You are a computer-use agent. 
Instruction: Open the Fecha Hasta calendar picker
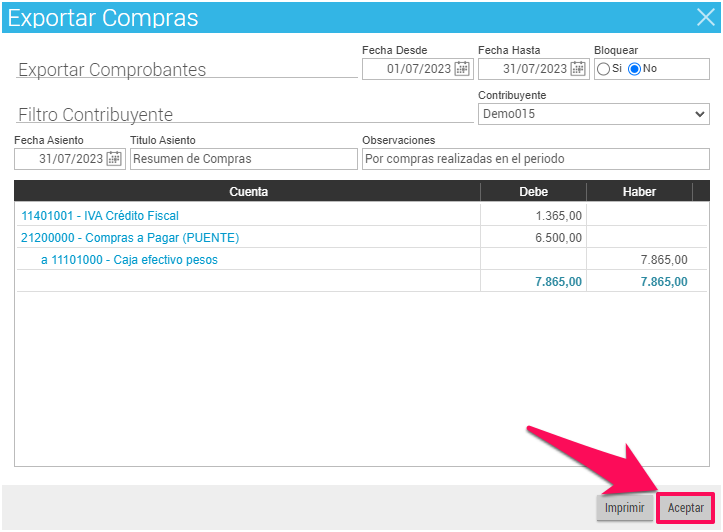point(578,69)
